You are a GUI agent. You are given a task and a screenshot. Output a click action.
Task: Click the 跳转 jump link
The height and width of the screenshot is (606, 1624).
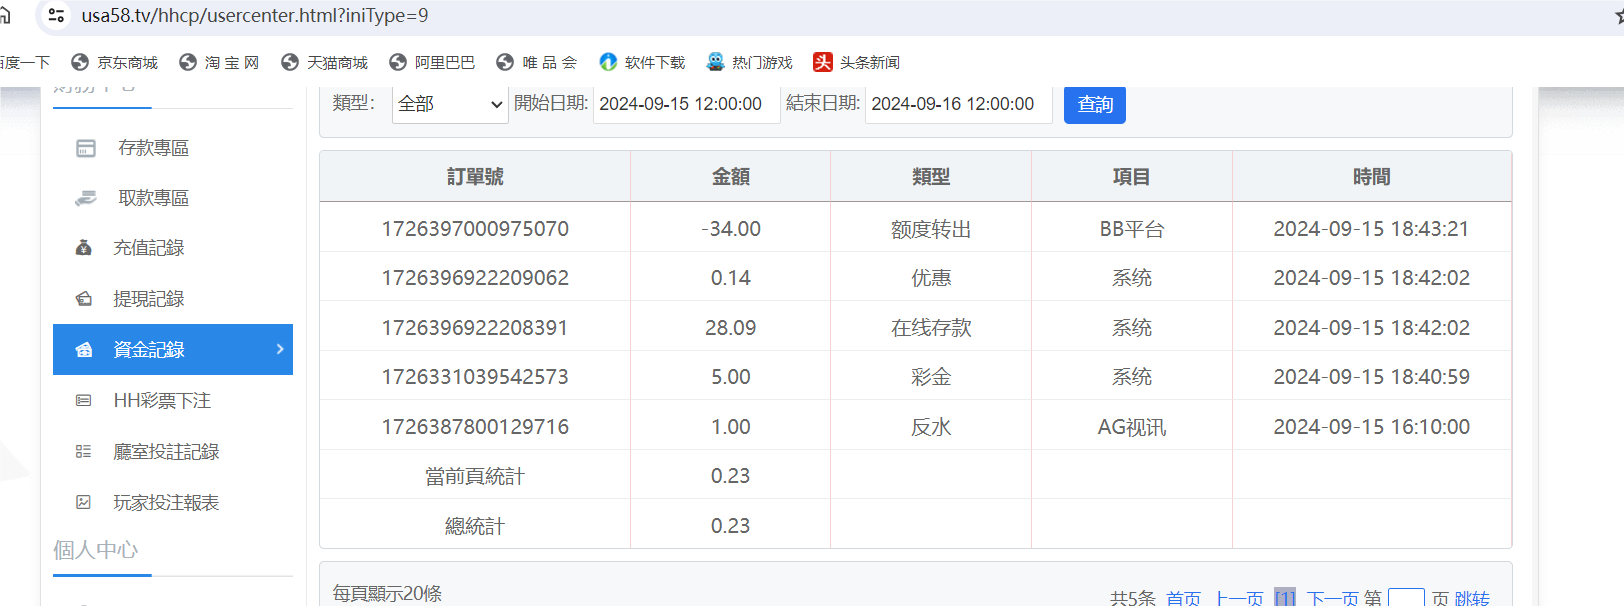click(x=1472, y=598)
